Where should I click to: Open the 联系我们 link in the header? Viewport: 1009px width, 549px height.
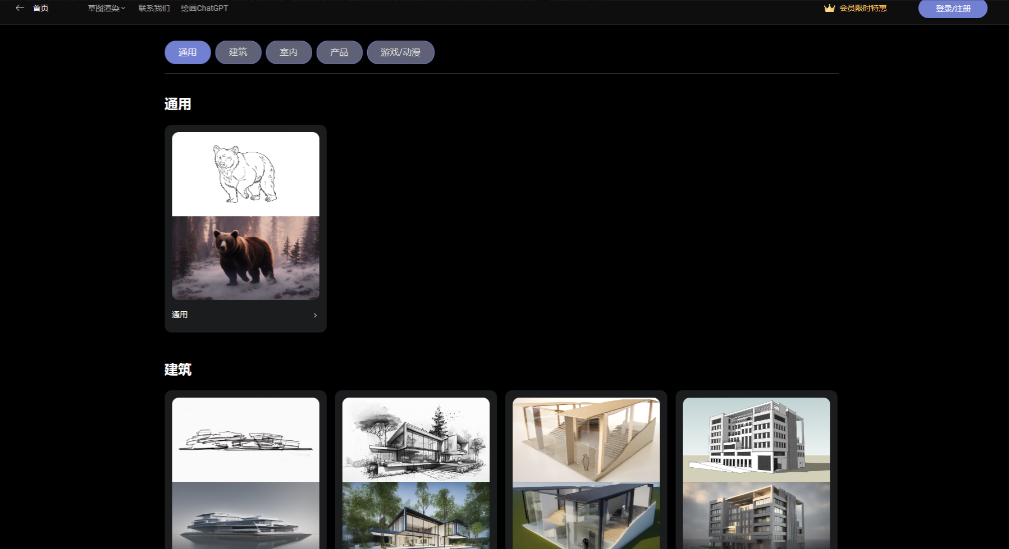pos(154,8)
